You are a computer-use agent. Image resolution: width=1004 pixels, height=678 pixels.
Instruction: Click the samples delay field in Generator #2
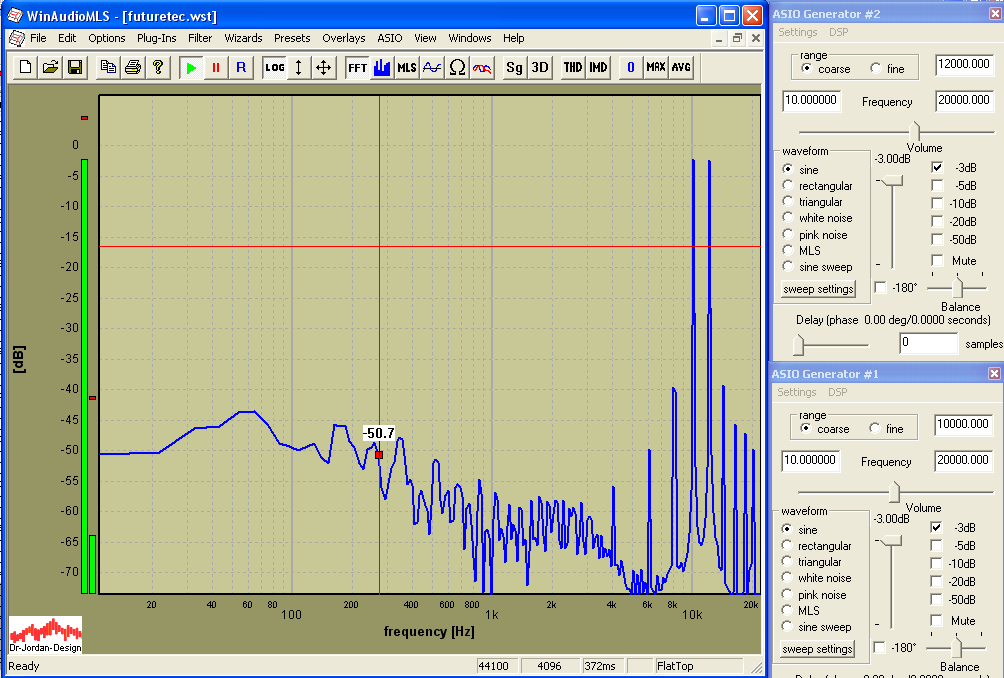tap(927, 343)
